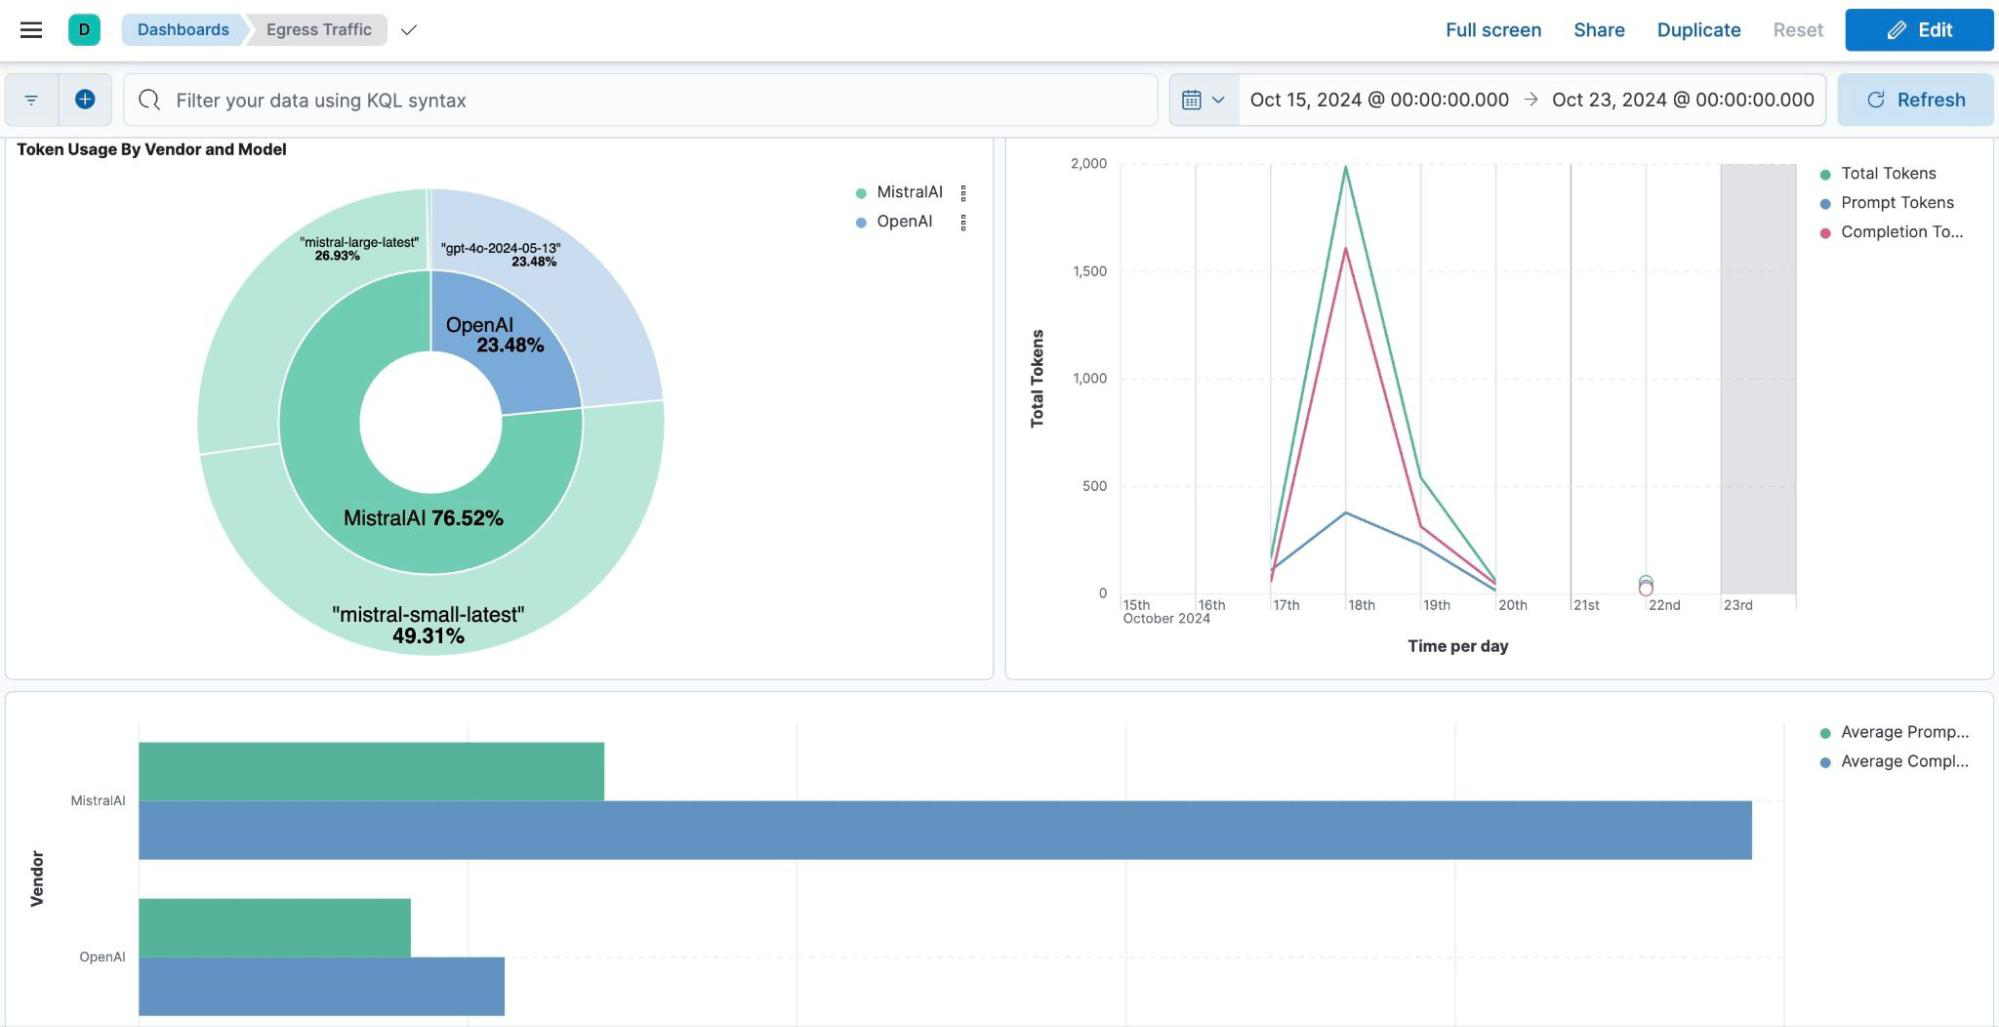Enter Full screen mode
The height and width of the screenshot is (1027, 1999).
[x=1493, y=30]
